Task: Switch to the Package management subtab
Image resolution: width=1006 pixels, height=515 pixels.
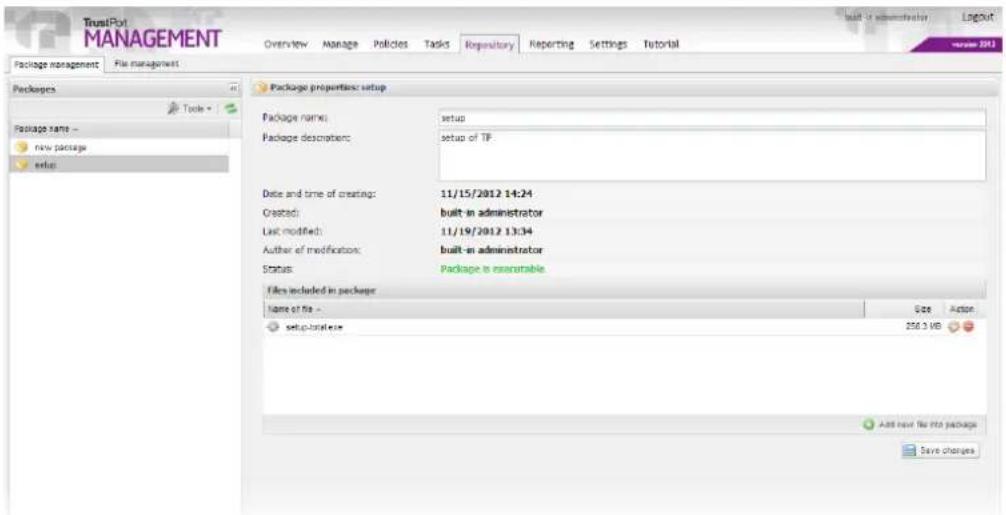Action: (56, 65)
